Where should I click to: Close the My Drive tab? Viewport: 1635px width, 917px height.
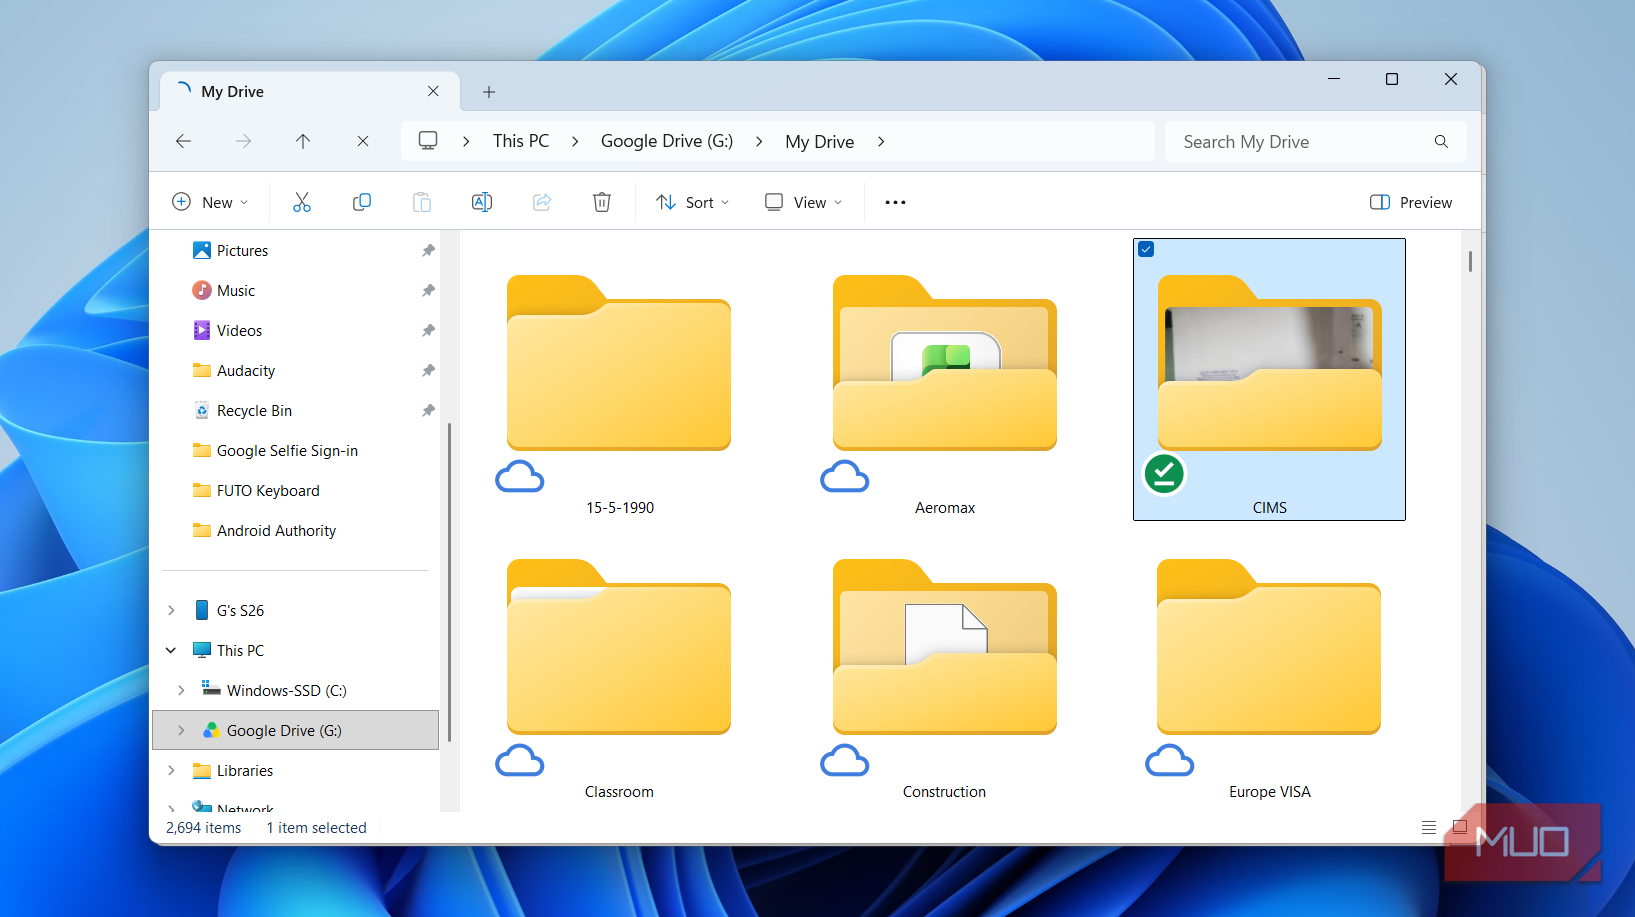point(433,91)
